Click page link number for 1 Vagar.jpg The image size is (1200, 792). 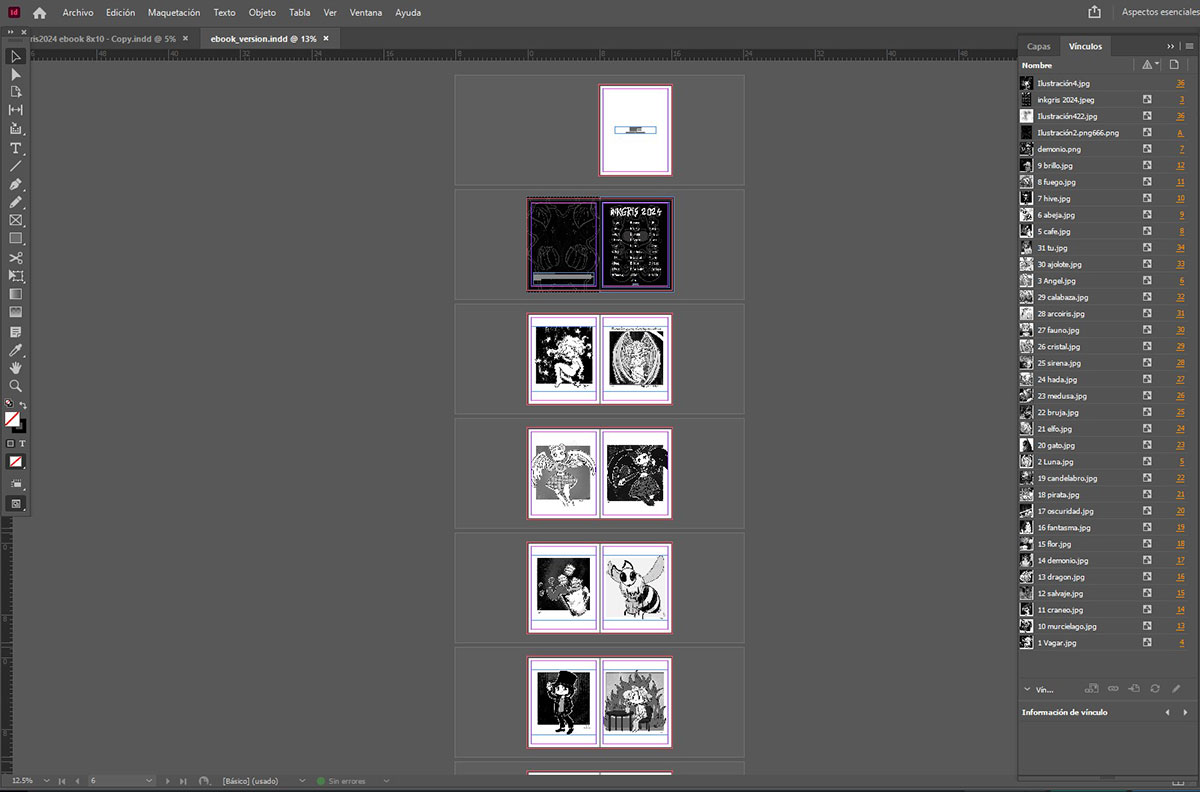[x=1181, y=643]
